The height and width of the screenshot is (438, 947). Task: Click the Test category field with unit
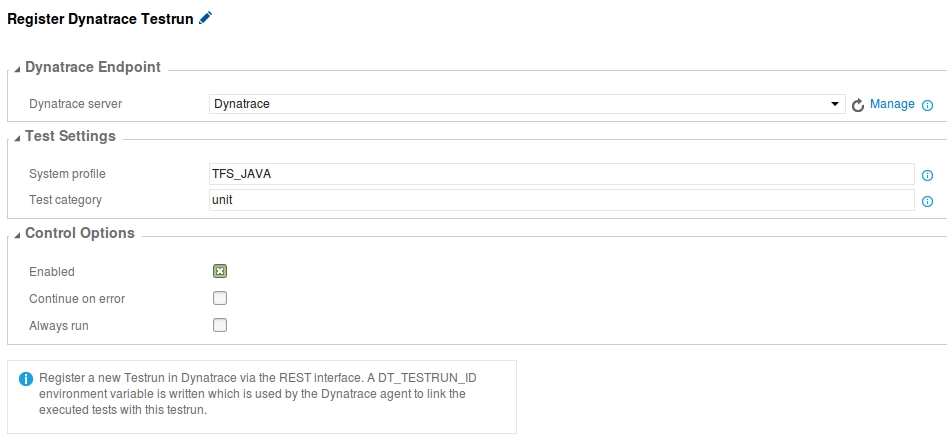click(561, 200)
